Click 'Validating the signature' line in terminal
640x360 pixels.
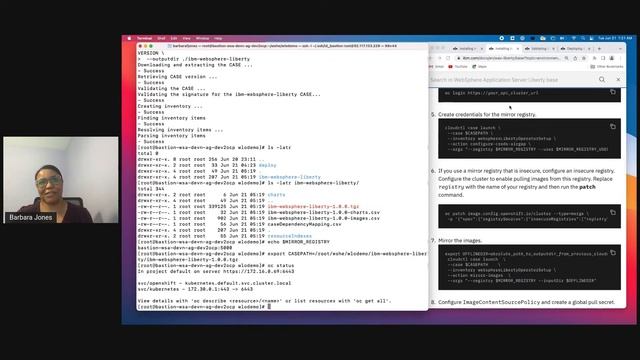point(229,94)
